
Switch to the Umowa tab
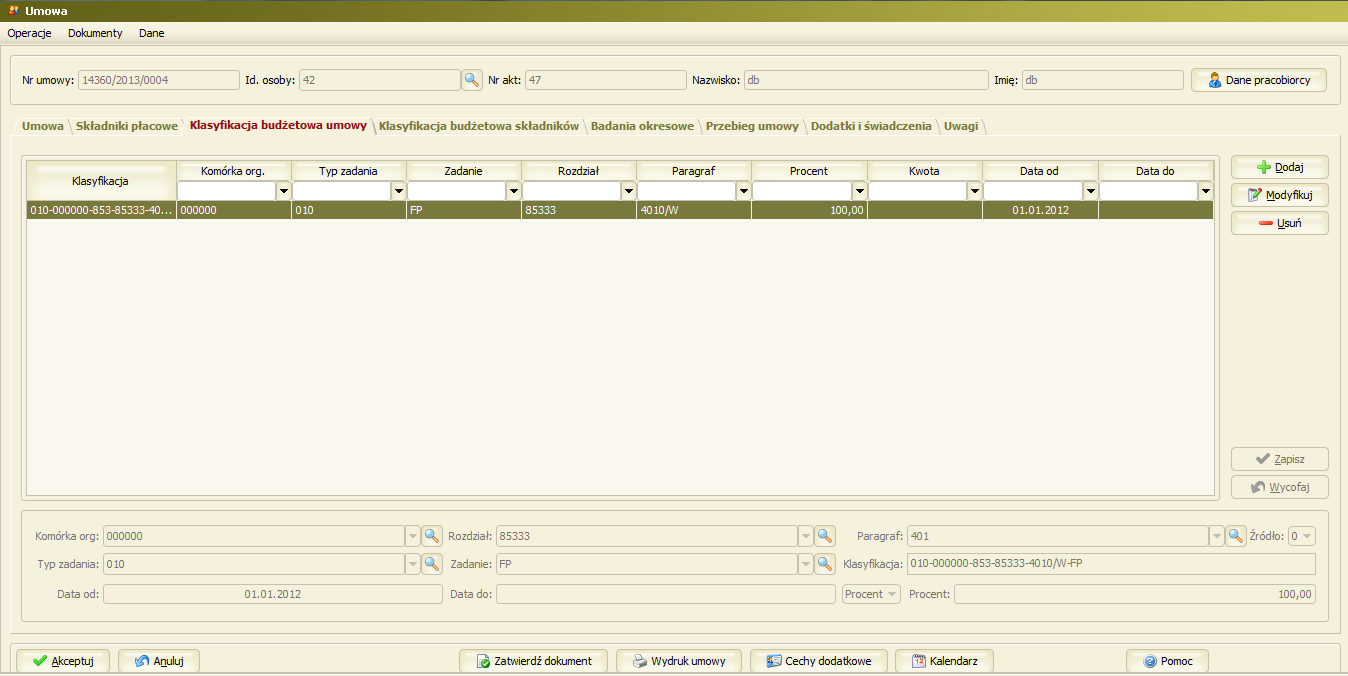tap(42, 126)
